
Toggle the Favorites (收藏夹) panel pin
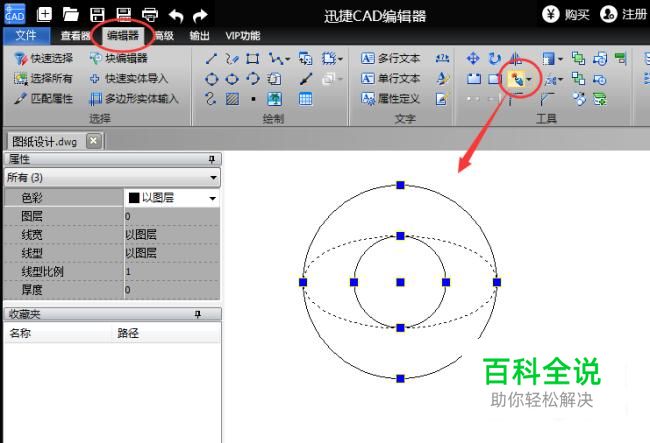pyautogui.click(x=198, y=315)
